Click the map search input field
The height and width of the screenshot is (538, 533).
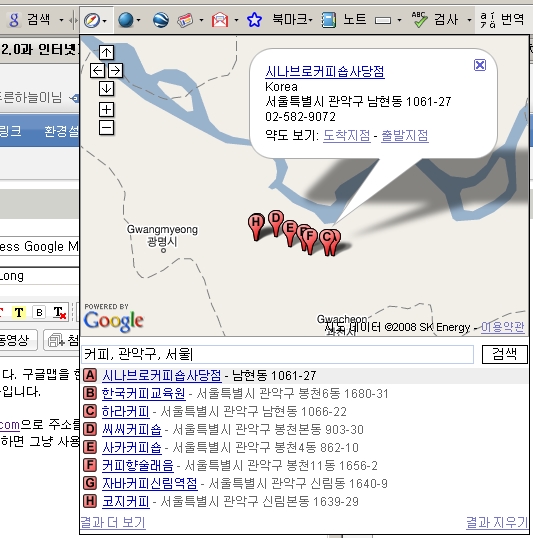pos(278,354)
